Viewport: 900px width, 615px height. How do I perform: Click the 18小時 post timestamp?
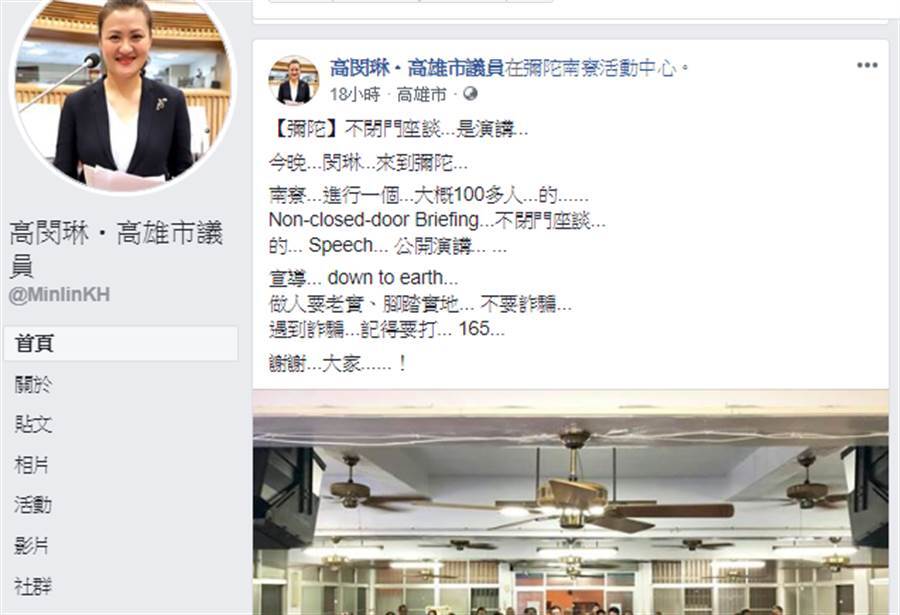355,95
